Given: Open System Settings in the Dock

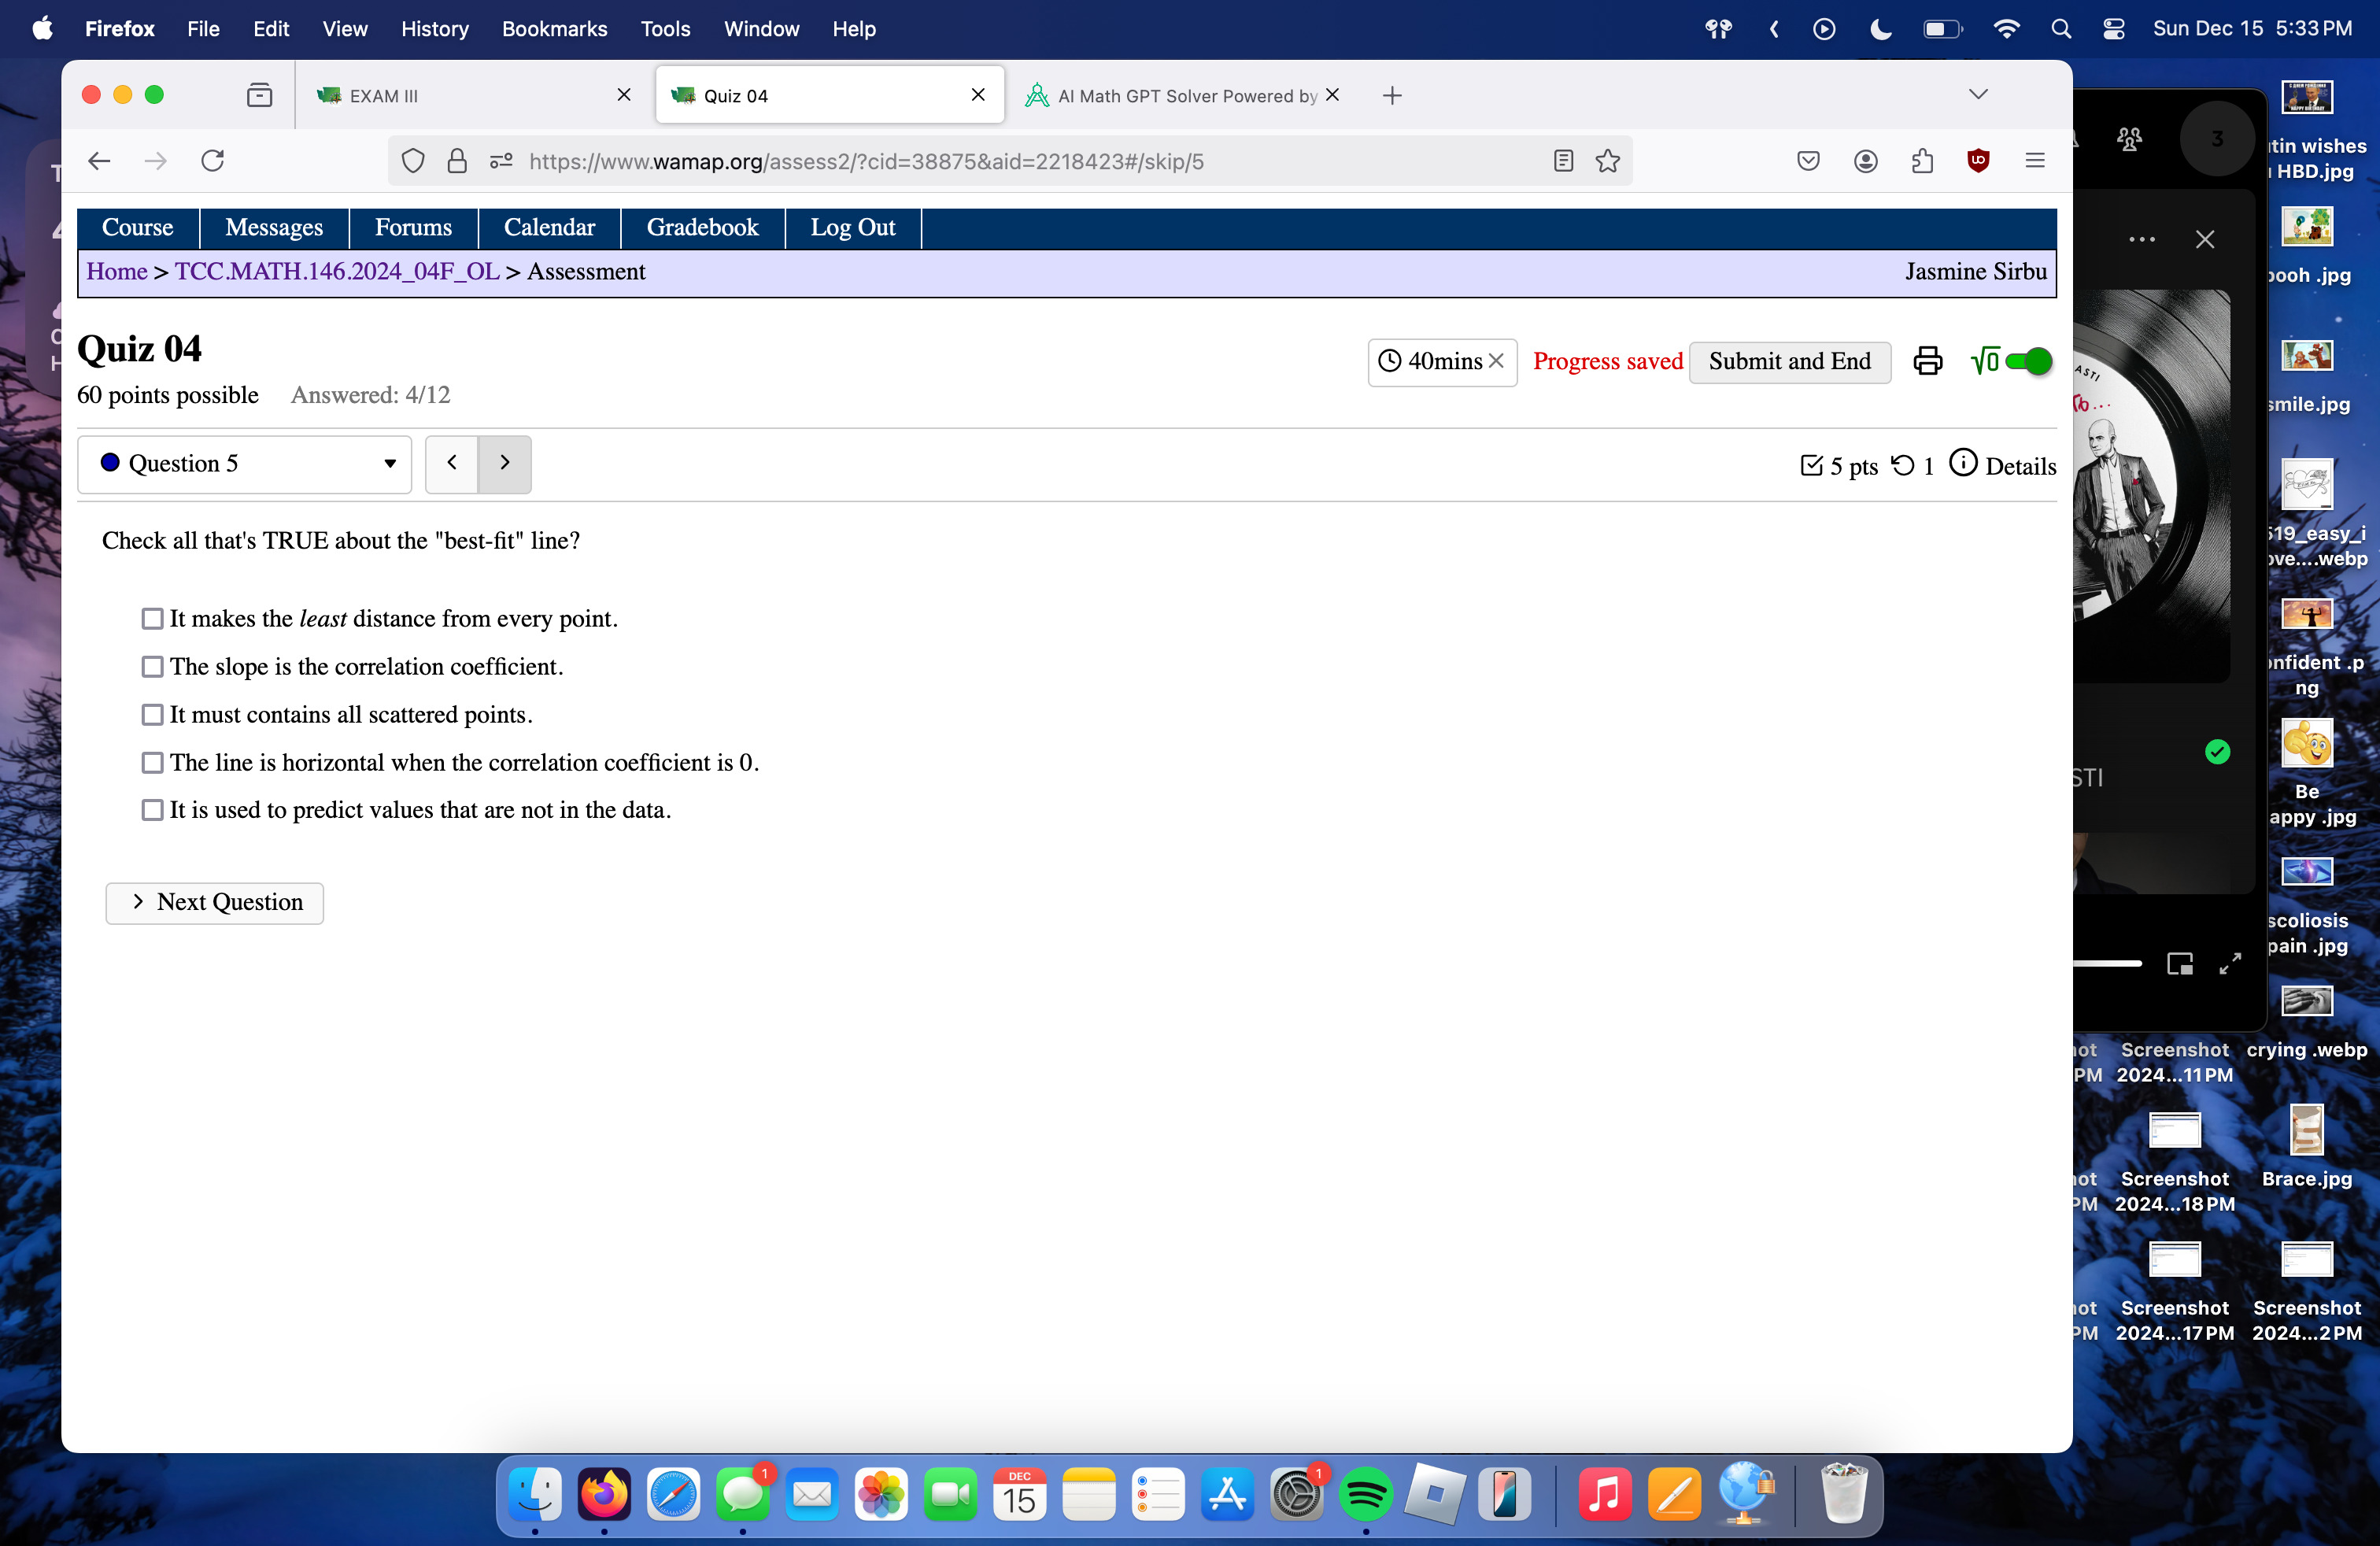Looking at the screenshot, I should [1296, 1496].
